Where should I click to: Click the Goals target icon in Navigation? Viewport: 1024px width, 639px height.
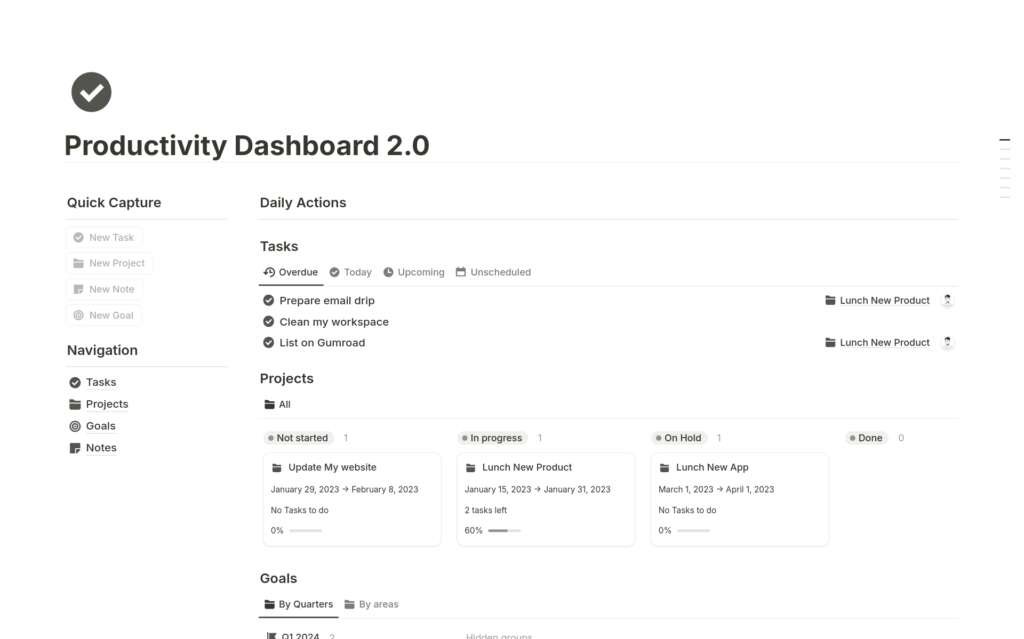[75, 426]
